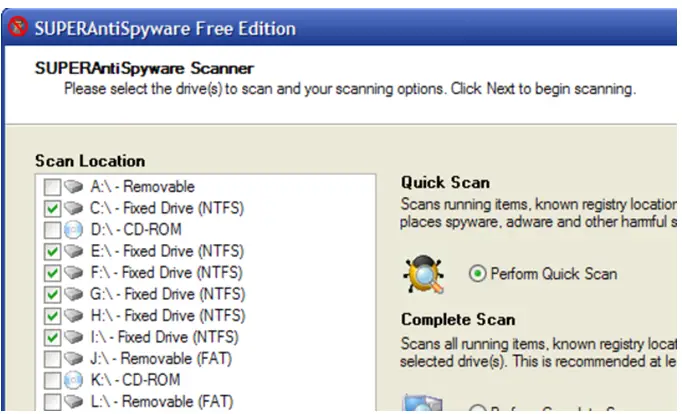Click the 'Quick Scan' heading
Image resolution: width=682 pixels, height=414 pixels.
tap(445, 182)
